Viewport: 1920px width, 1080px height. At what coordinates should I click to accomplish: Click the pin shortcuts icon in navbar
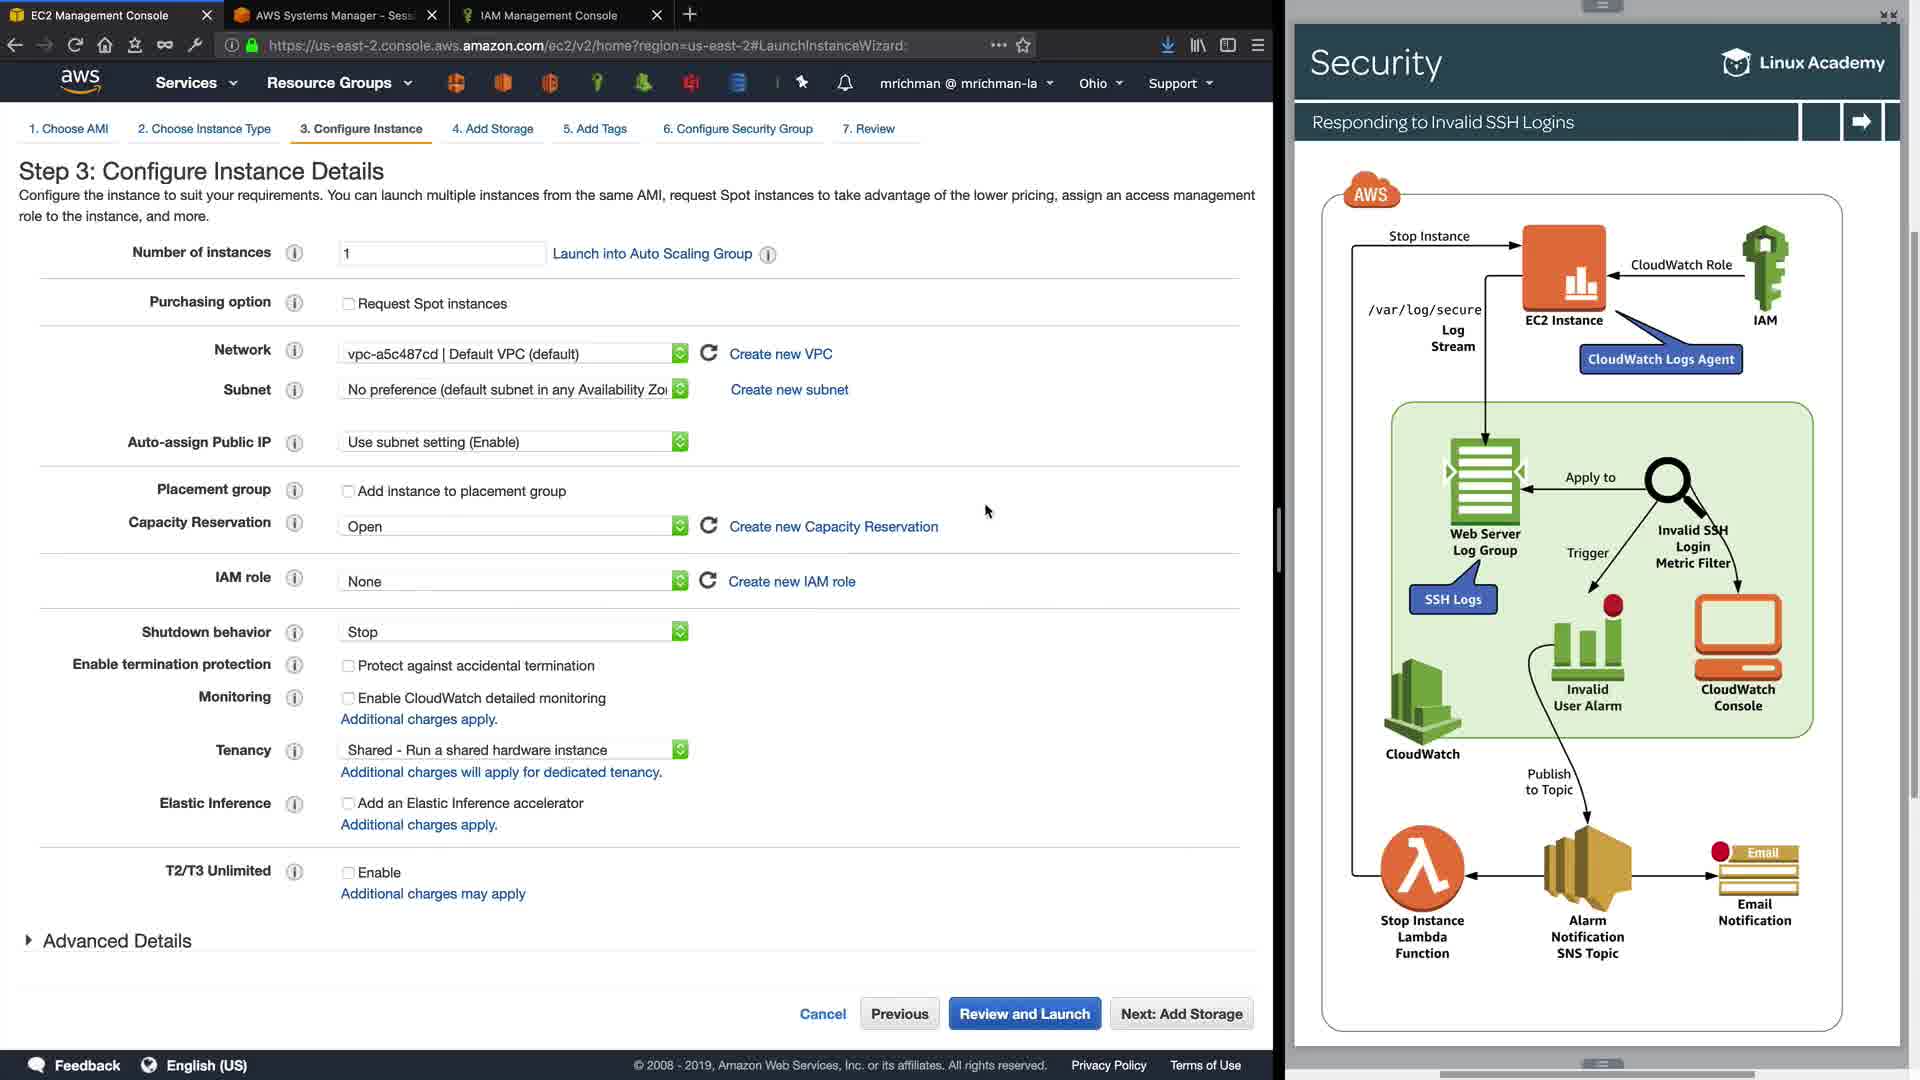click(x=802, y=83)
